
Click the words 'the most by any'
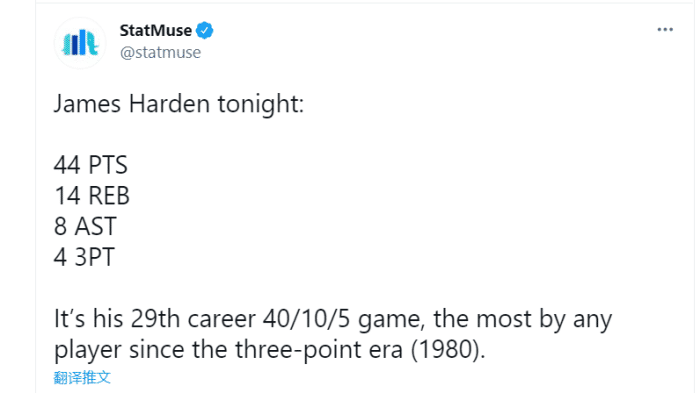523,319
